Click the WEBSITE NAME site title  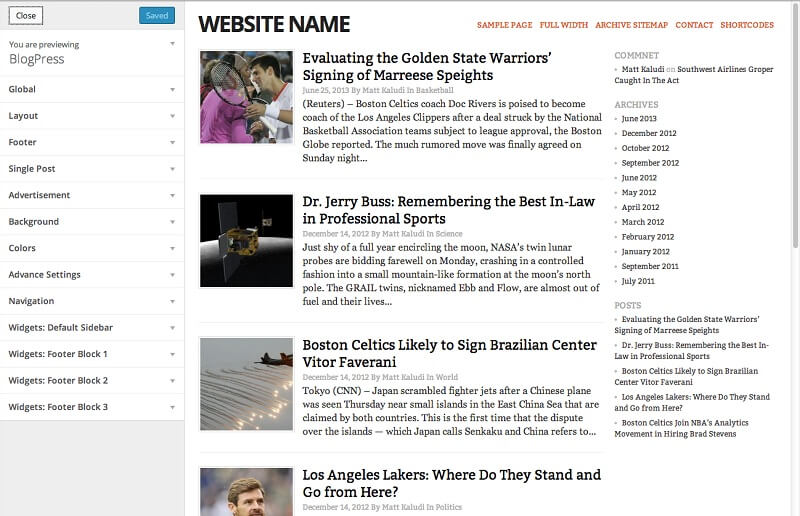tap(274, 24)
